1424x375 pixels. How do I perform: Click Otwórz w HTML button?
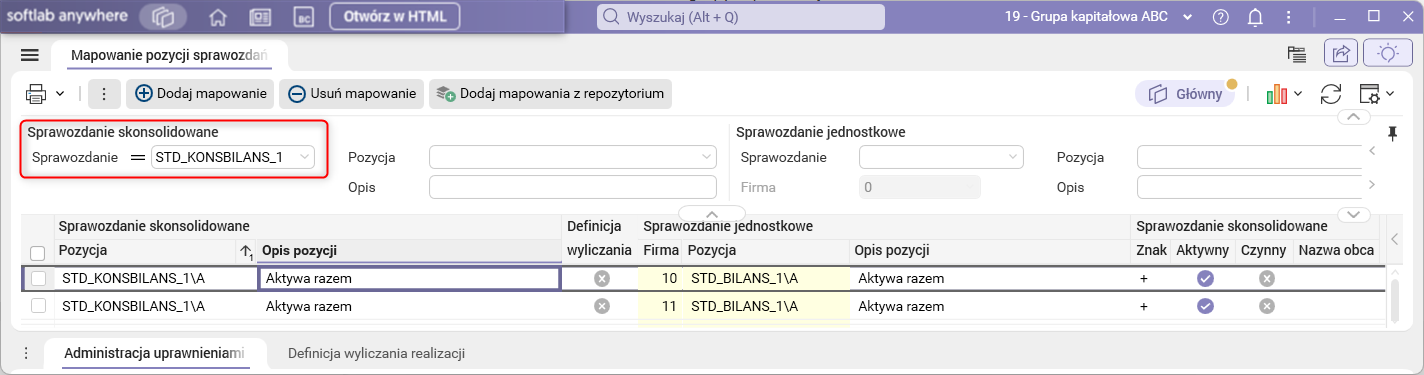394,17
